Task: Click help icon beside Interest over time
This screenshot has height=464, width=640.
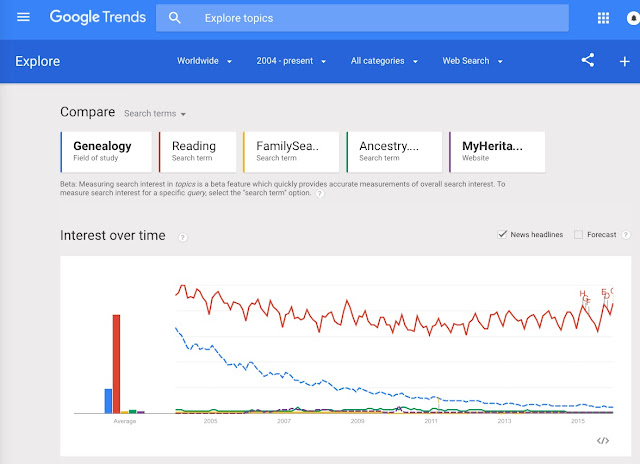Action: [182, 237]
